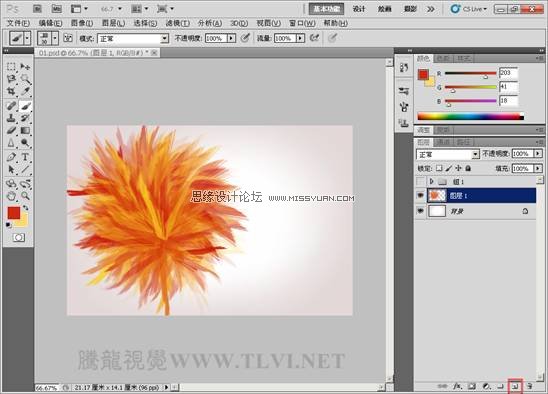548x394 pixels.
Task: Hide Layer 1 using its eye icon
Action: point(420,195)
